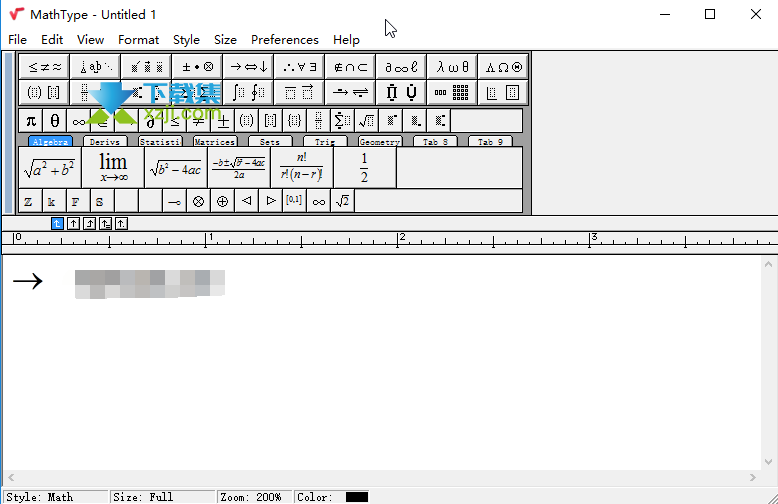
Task: Open the relational symbols palette (≤≠≈)
Action: pos(44,67)
